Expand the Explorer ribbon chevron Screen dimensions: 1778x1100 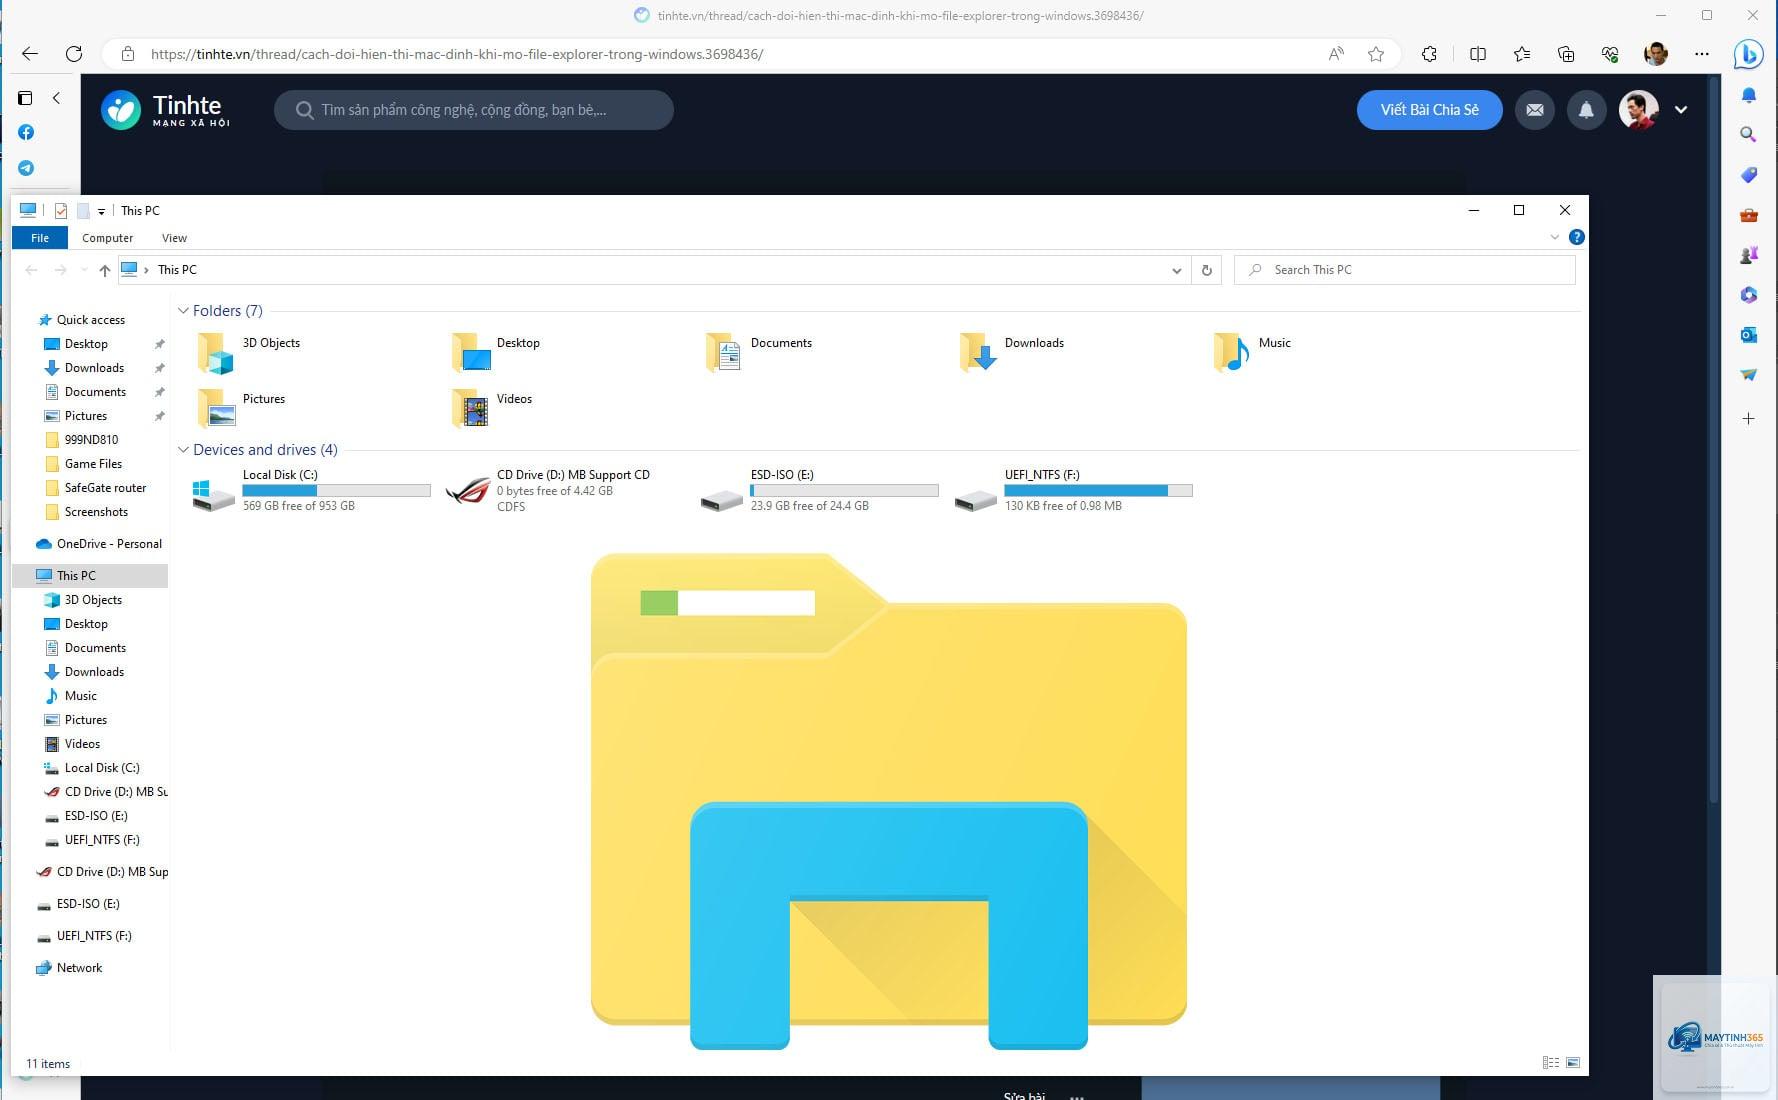(1554, 237)
